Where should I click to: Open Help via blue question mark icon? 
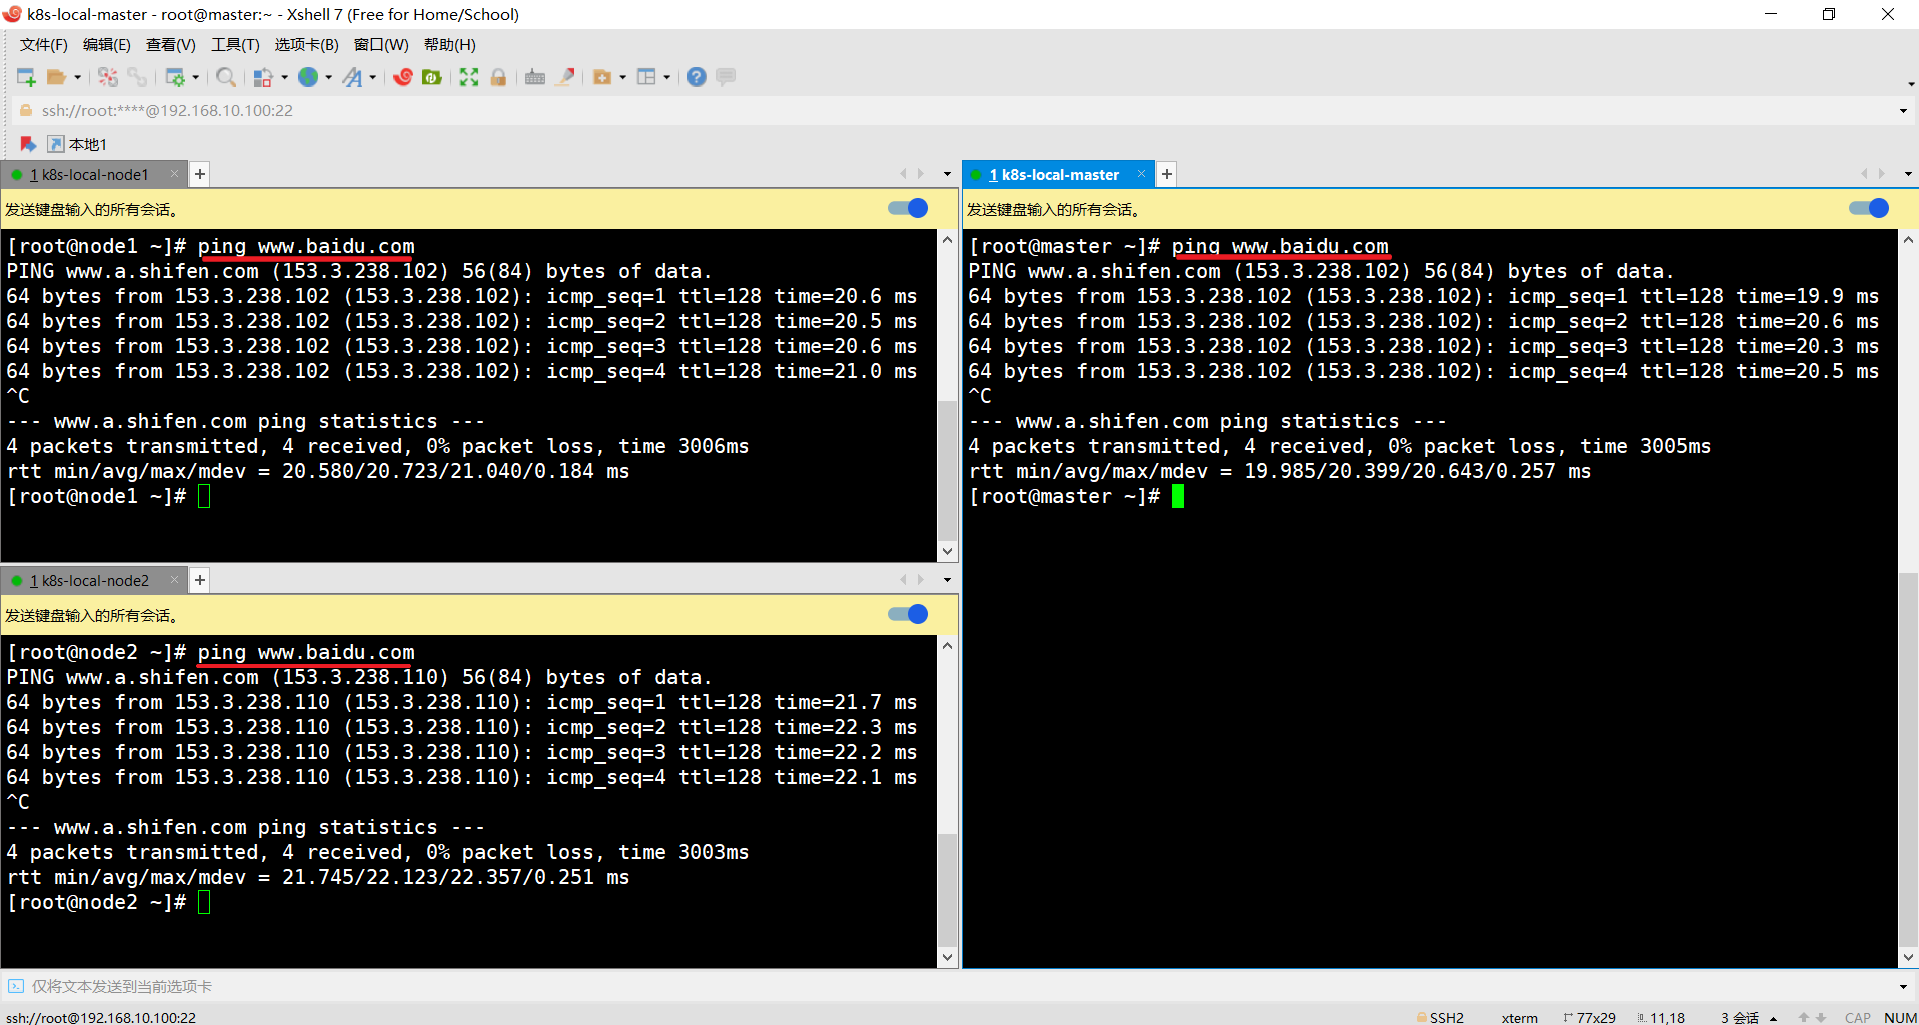697,77
